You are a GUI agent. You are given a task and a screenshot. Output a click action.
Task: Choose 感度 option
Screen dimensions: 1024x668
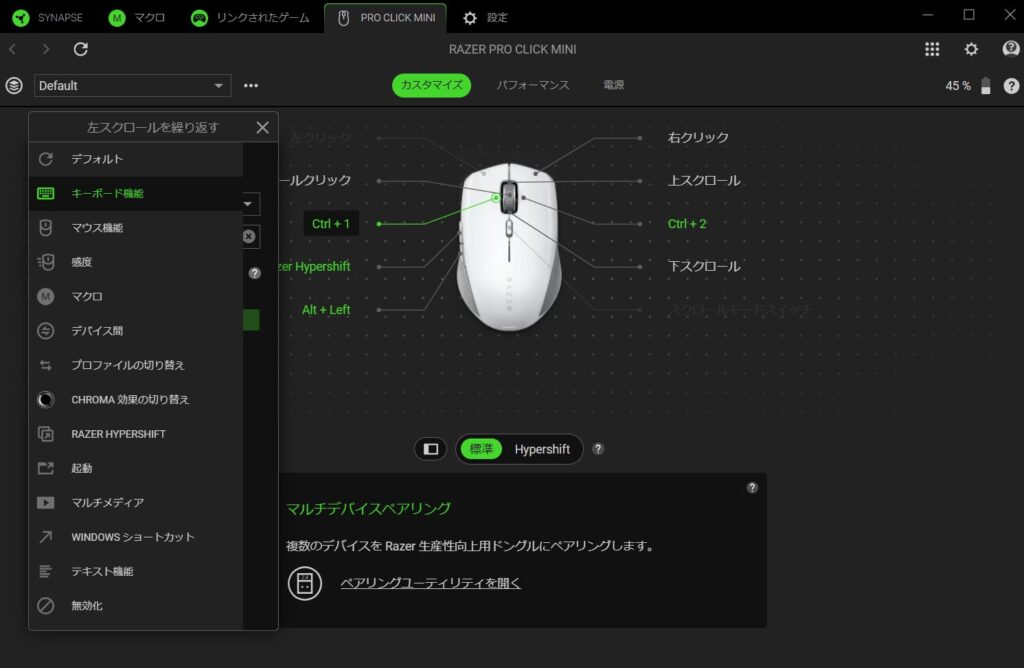click(136, 262)
